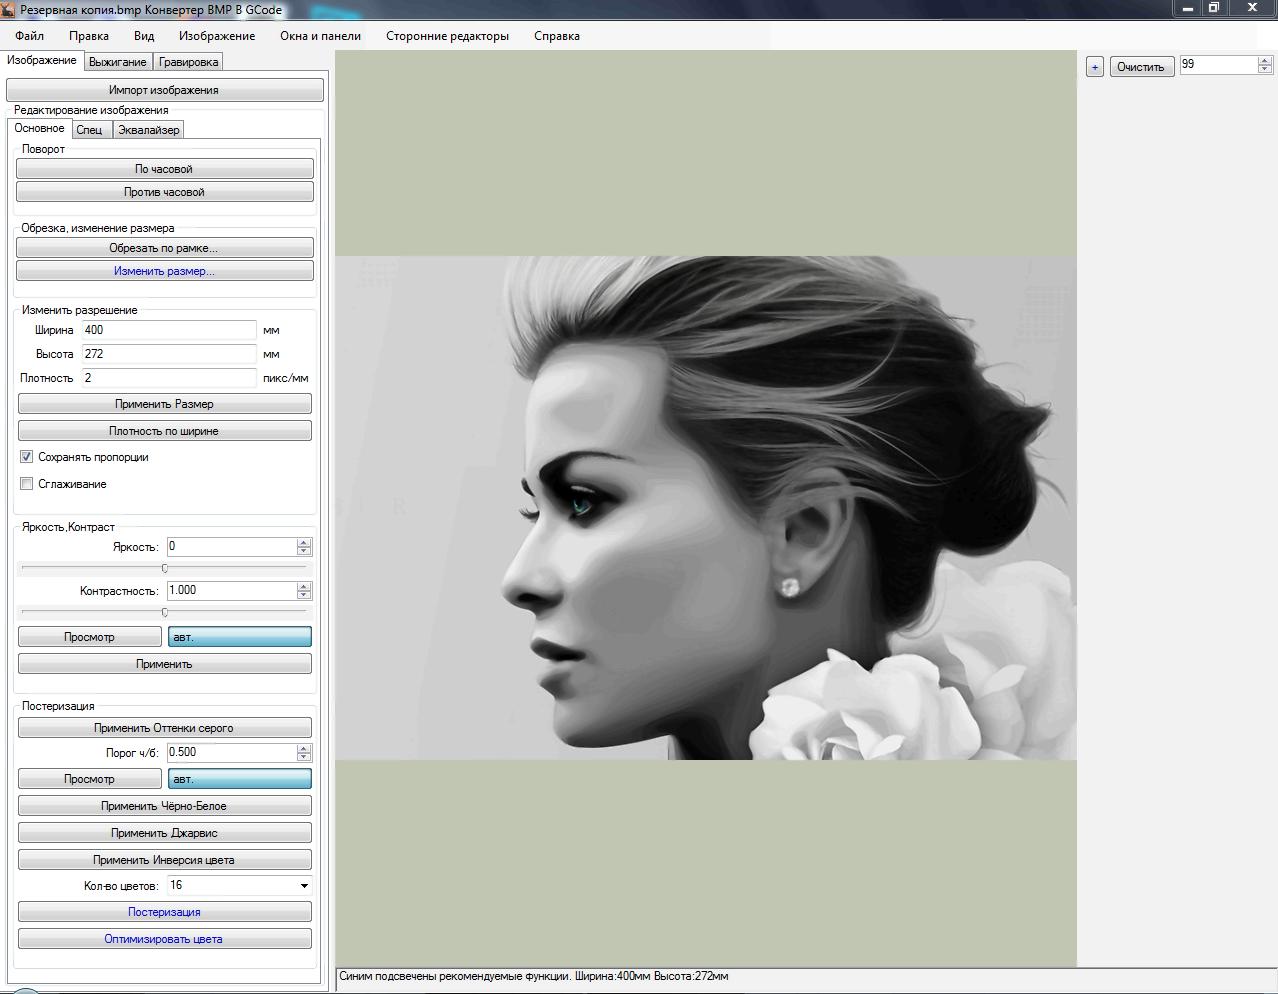1278x994 pixels.
Task: Decrease Контрастность value with down arrow
Action: coord(304,595)
